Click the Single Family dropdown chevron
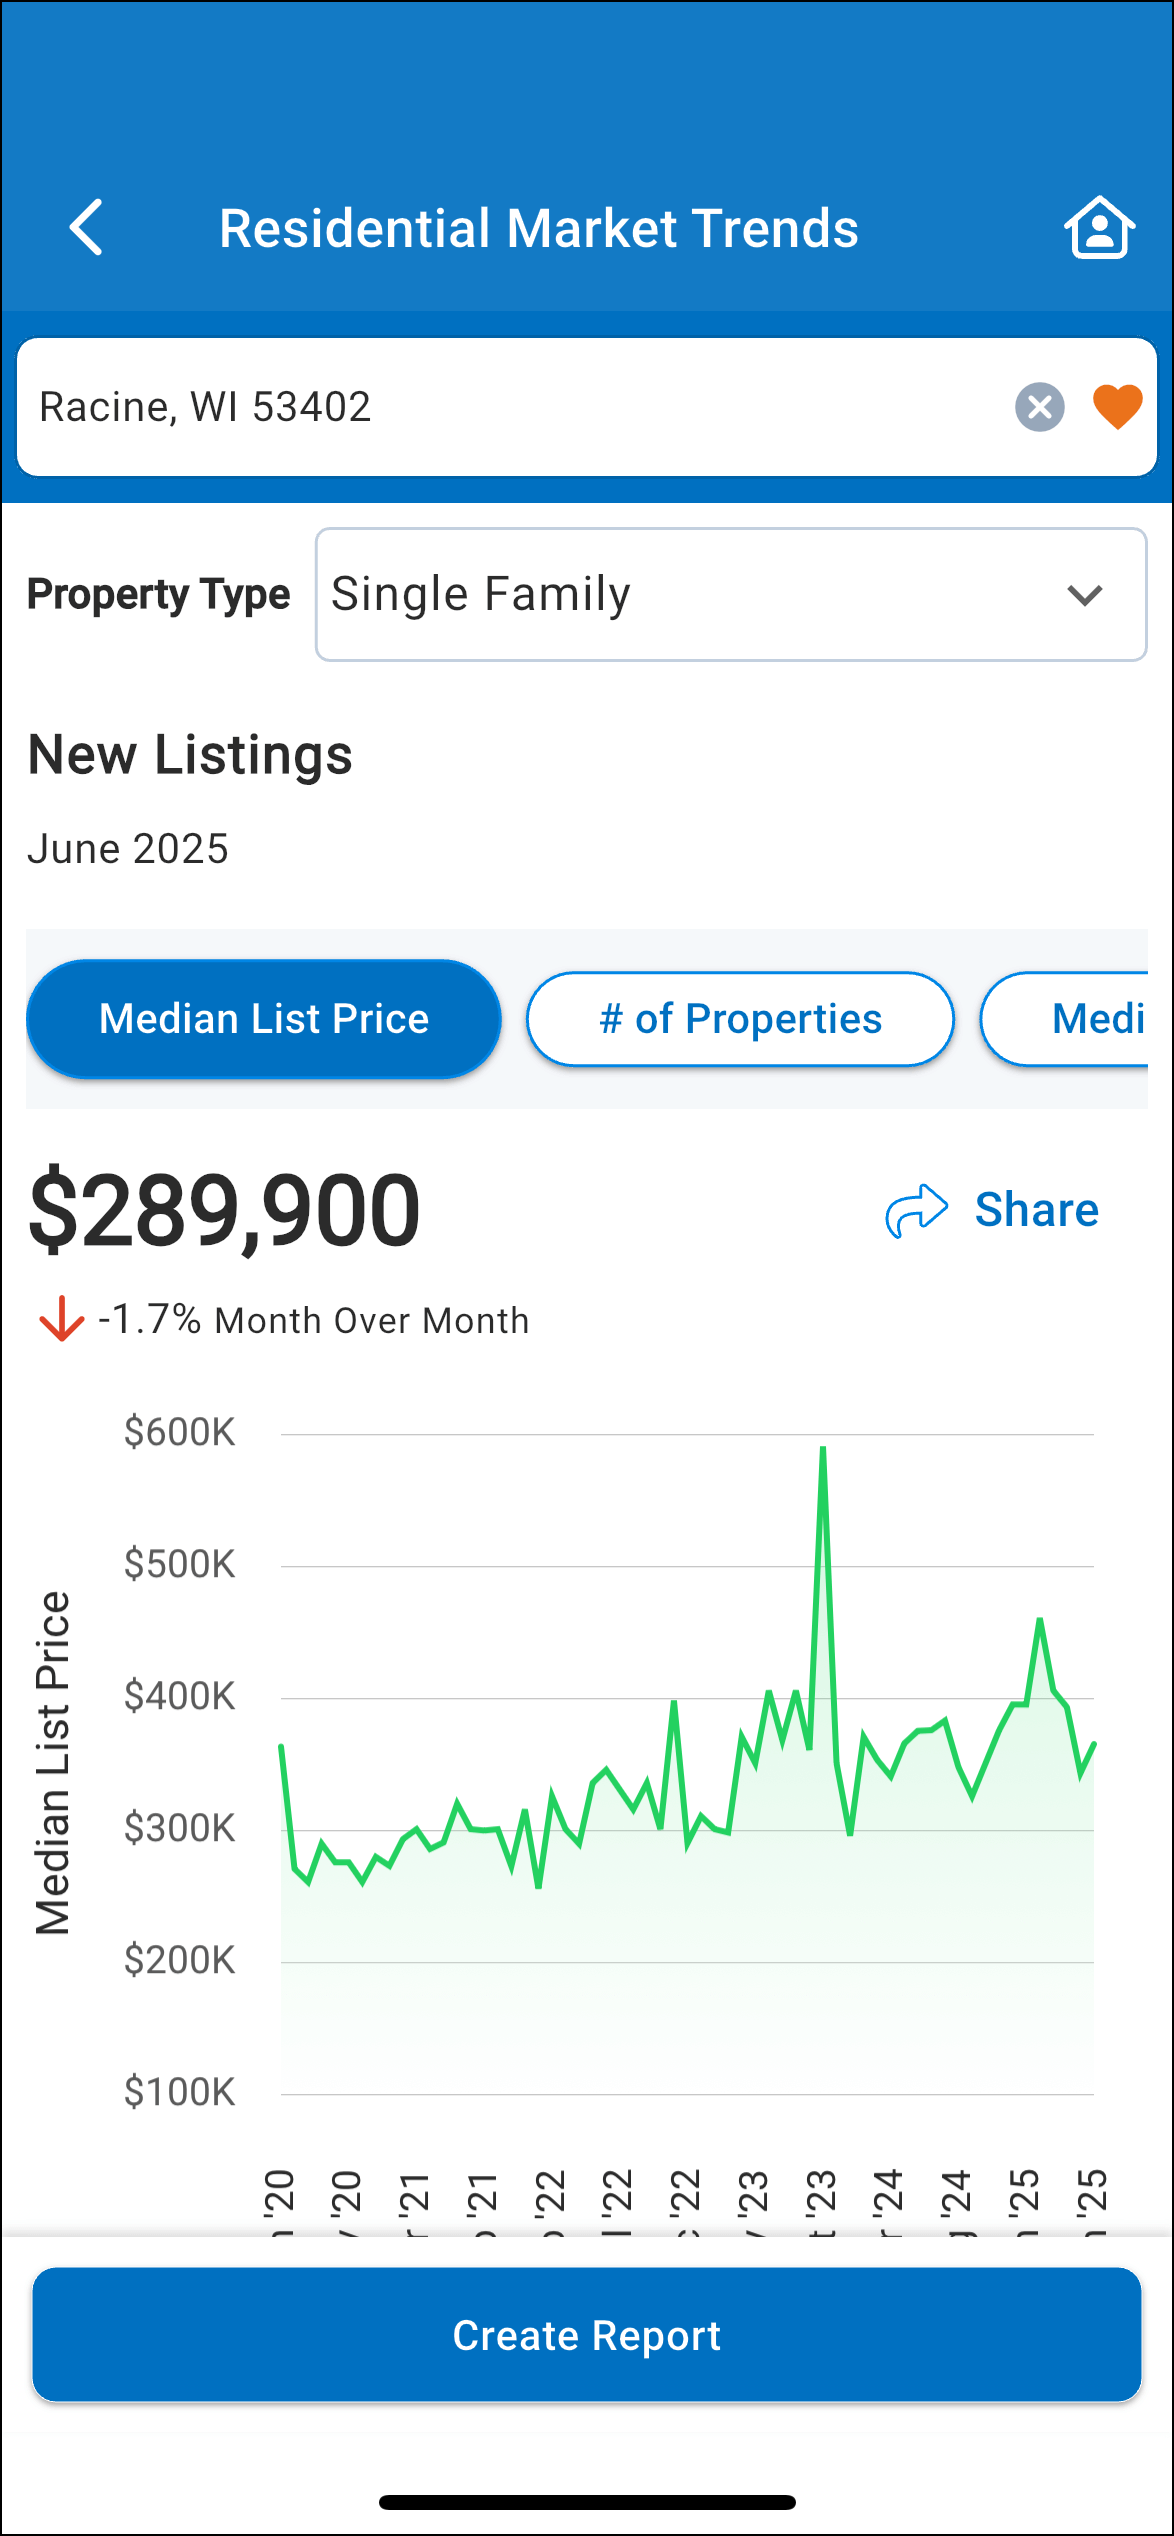The height and width of the screenshot is (2536, 1174). point(1084,596)
